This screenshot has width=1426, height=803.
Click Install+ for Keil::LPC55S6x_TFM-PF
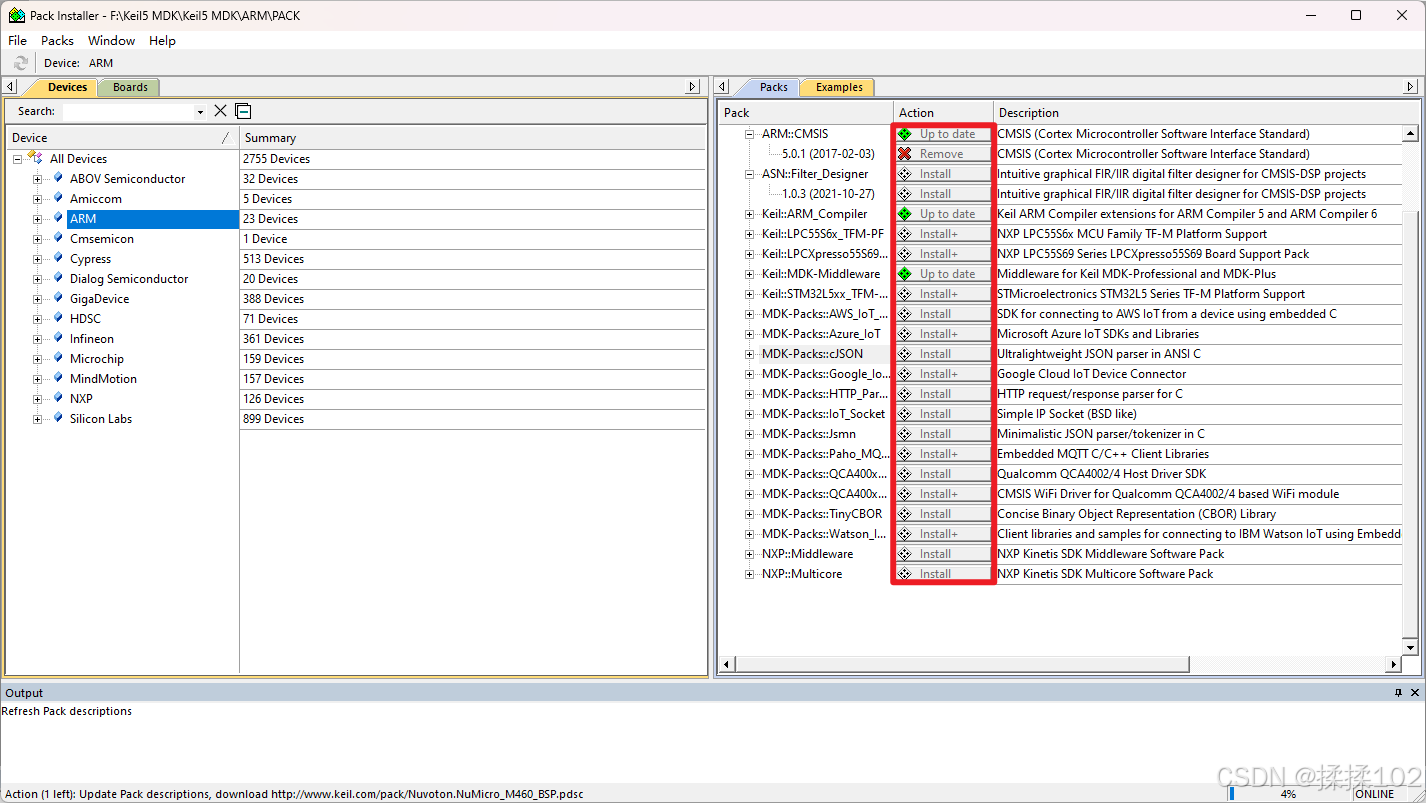point(943,234)
